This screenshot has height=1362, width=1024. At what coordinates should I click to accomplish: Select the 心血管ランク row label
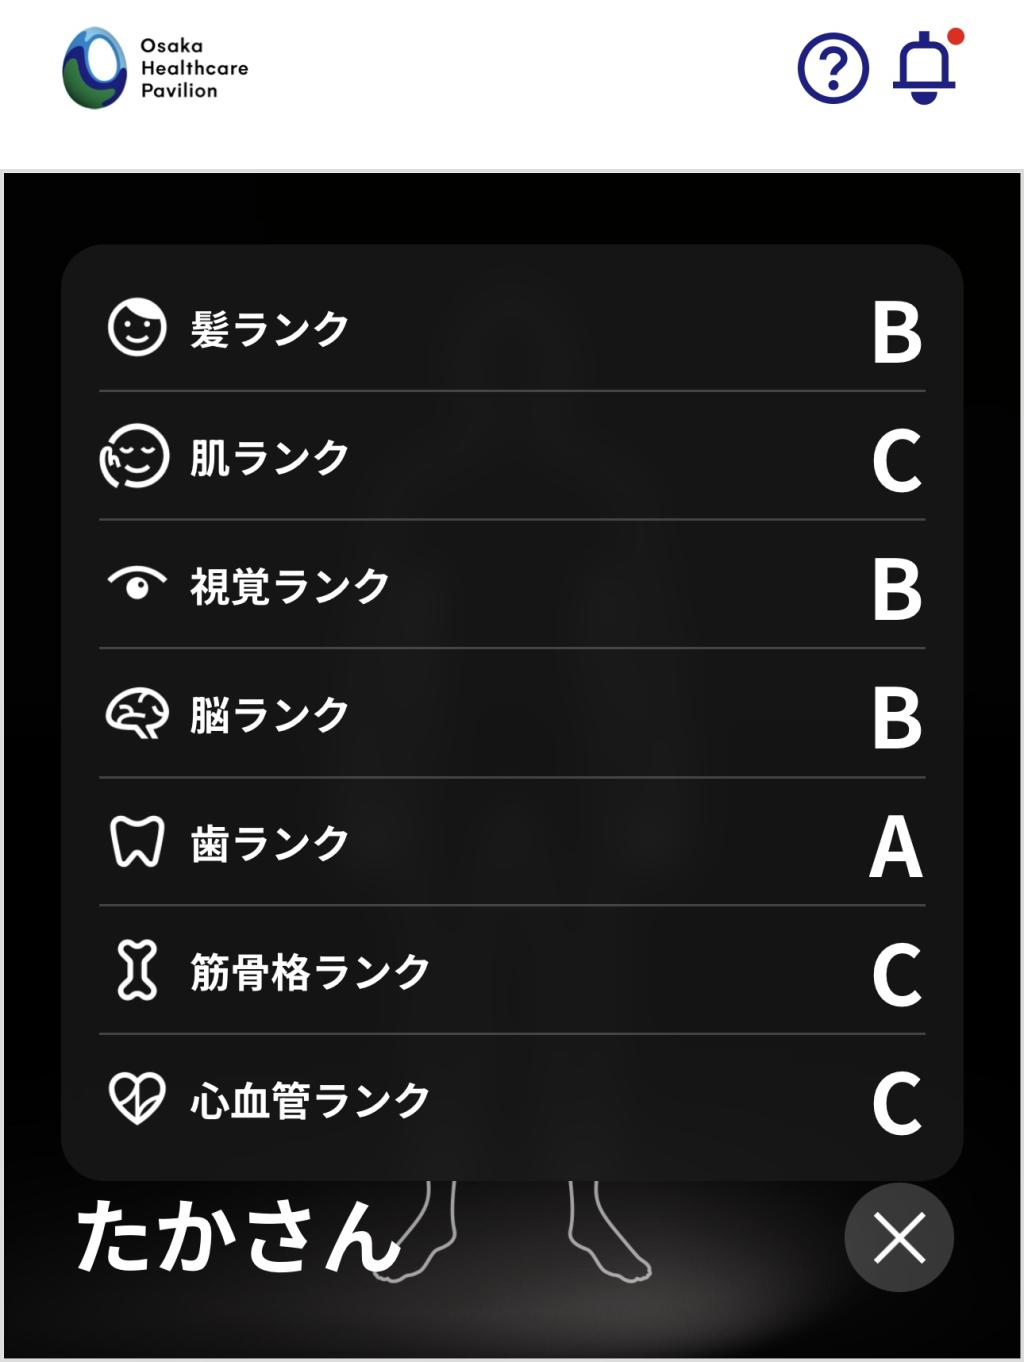(310, 1100)
